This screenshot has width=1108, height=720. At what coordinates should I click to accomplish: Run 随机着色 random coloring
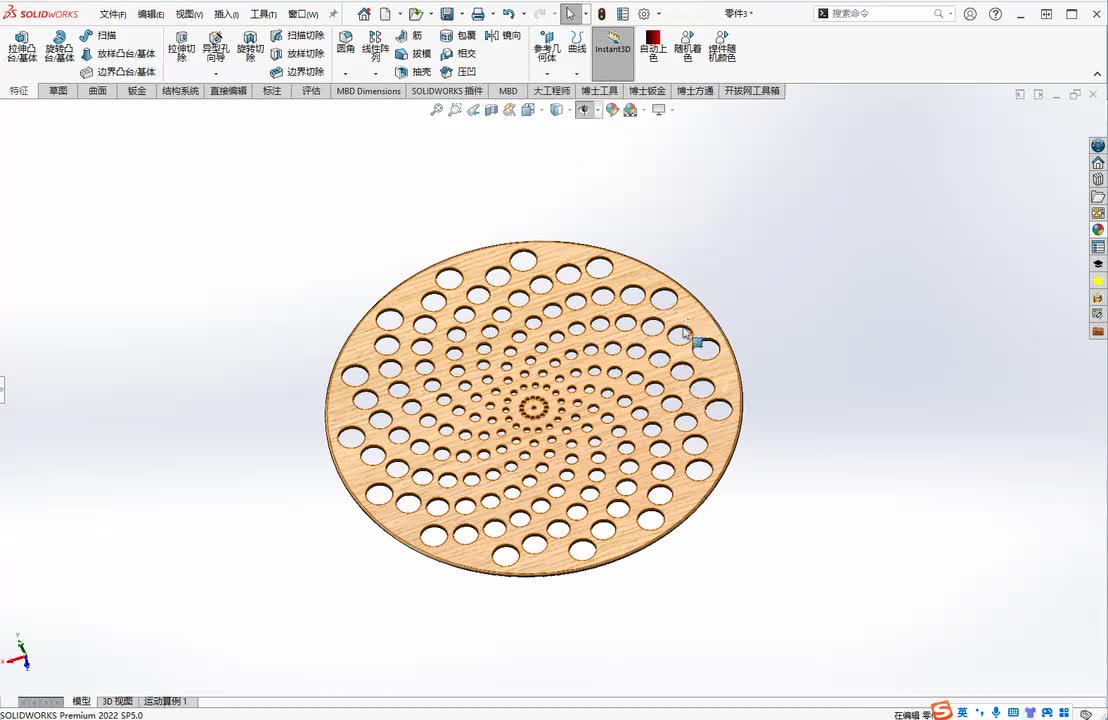[688, 47]
